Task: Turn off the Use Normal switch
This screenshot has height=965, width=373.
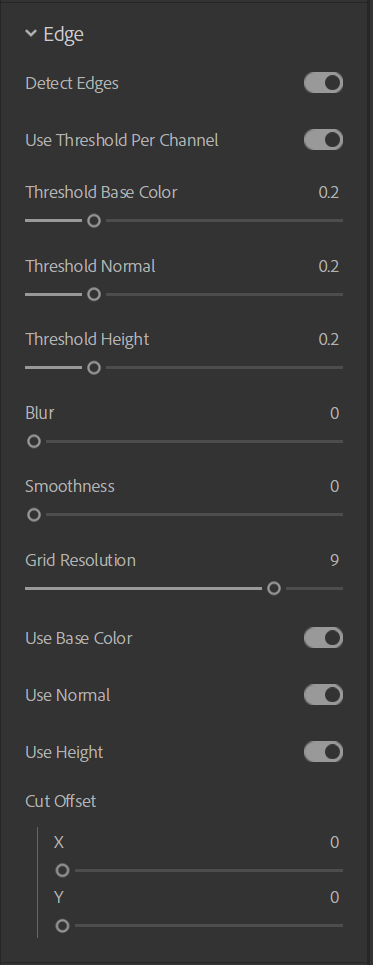Action: pos(323,695)
